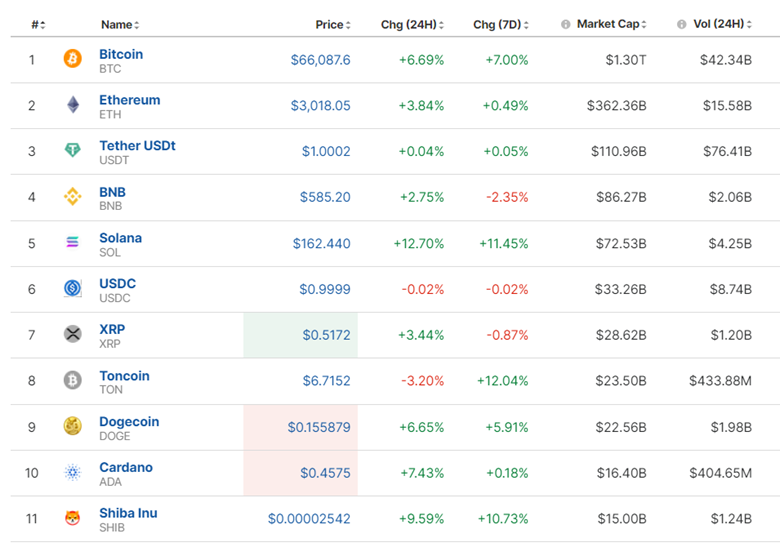Screen dimensions: 780x547
Task: Select Shiba Inu 7D change +10.73%
Action: click(503, 519)
